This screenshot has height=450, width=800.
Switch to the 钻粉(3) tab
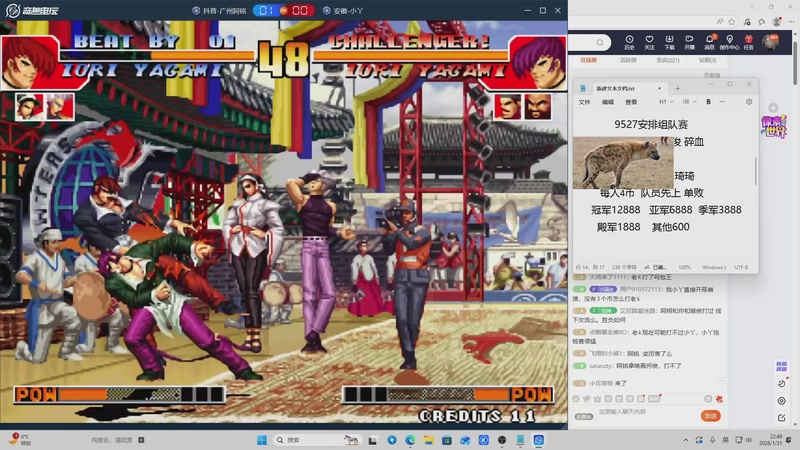tap(707, 60)
